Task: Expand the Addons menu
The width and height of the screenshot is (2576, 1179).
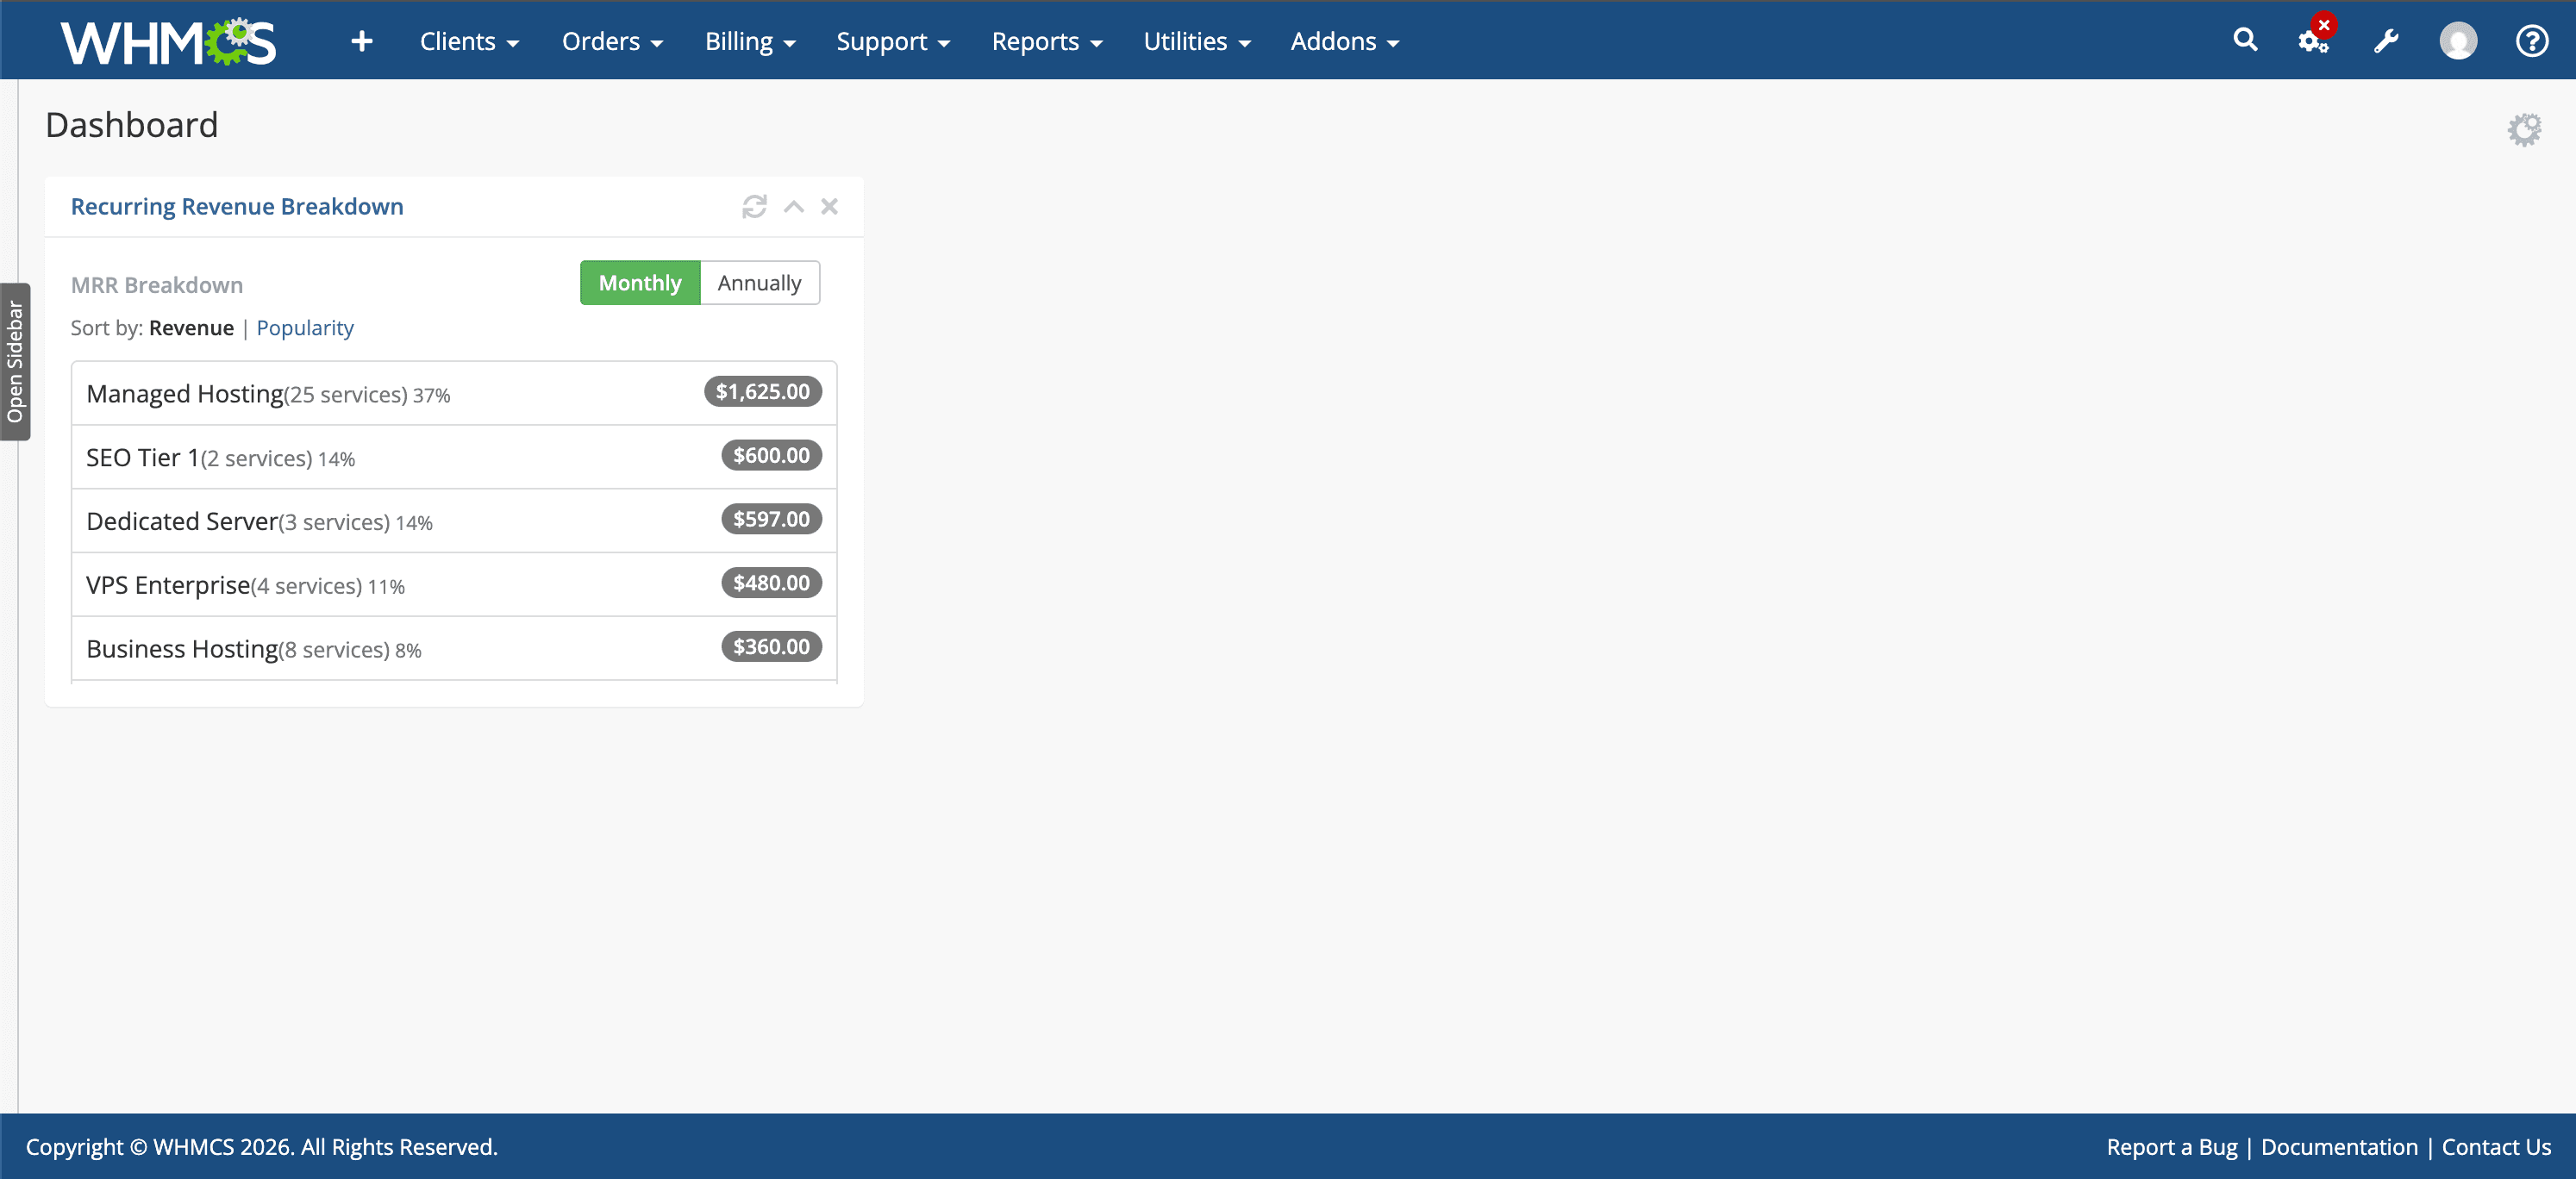Action: (1344, 41)
